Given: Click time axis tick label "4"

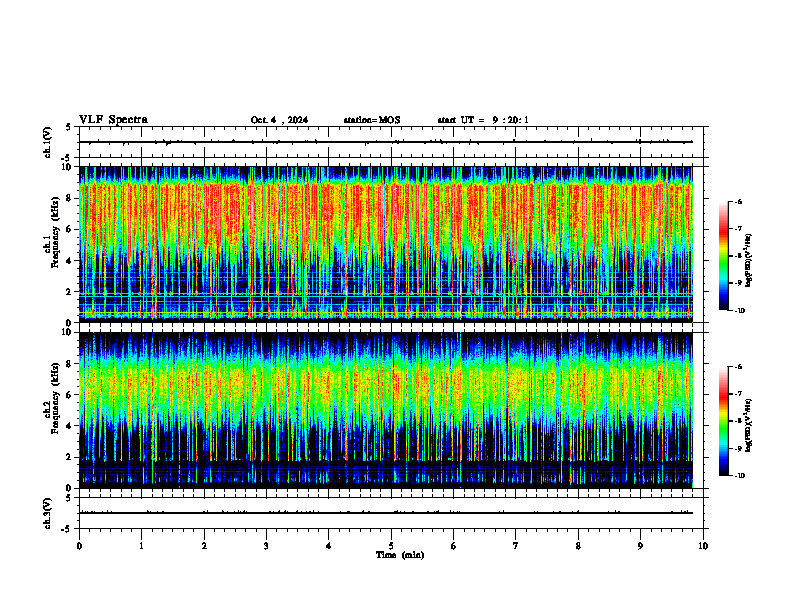Looking at the screenshot, I should 329,546.
